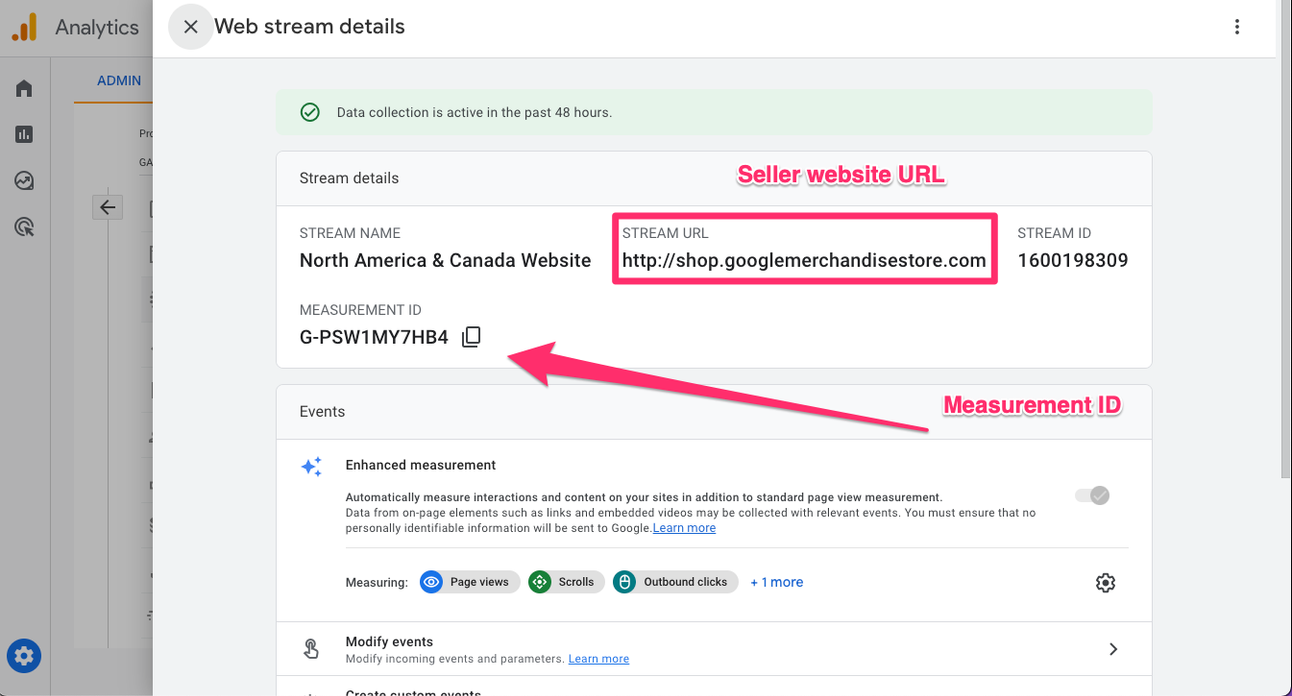Click the Data collection is active message

click(474, 113)
